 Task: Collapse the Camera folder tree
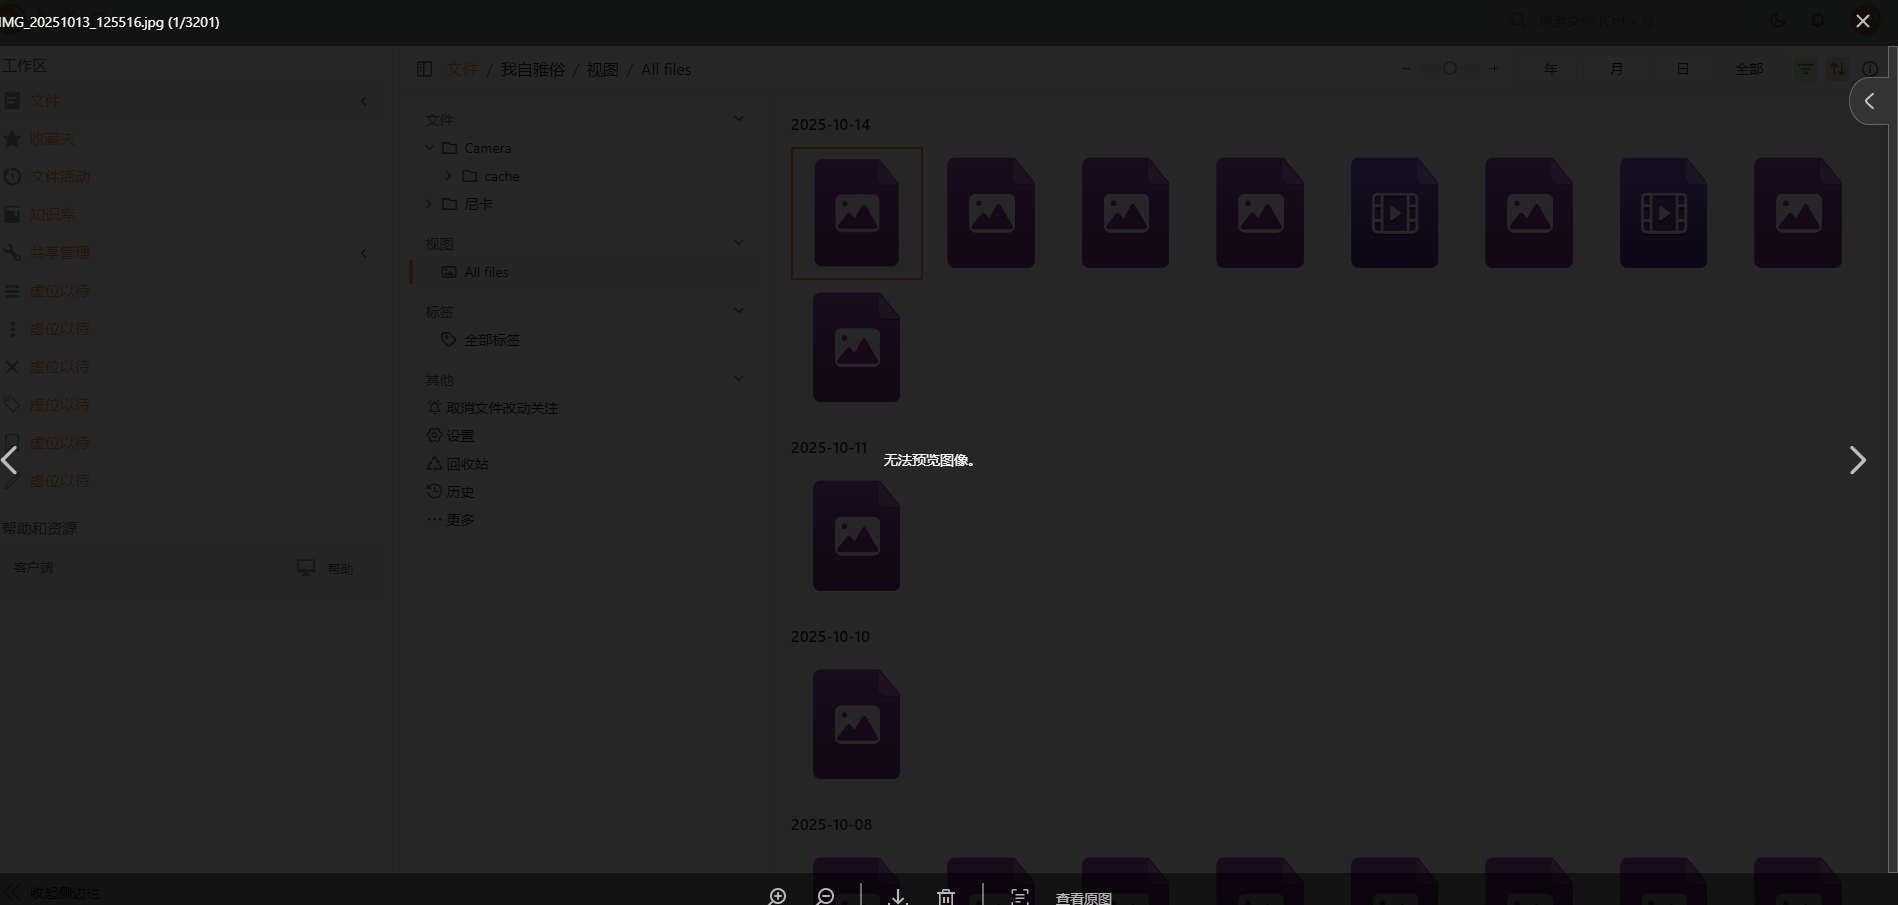430,148
